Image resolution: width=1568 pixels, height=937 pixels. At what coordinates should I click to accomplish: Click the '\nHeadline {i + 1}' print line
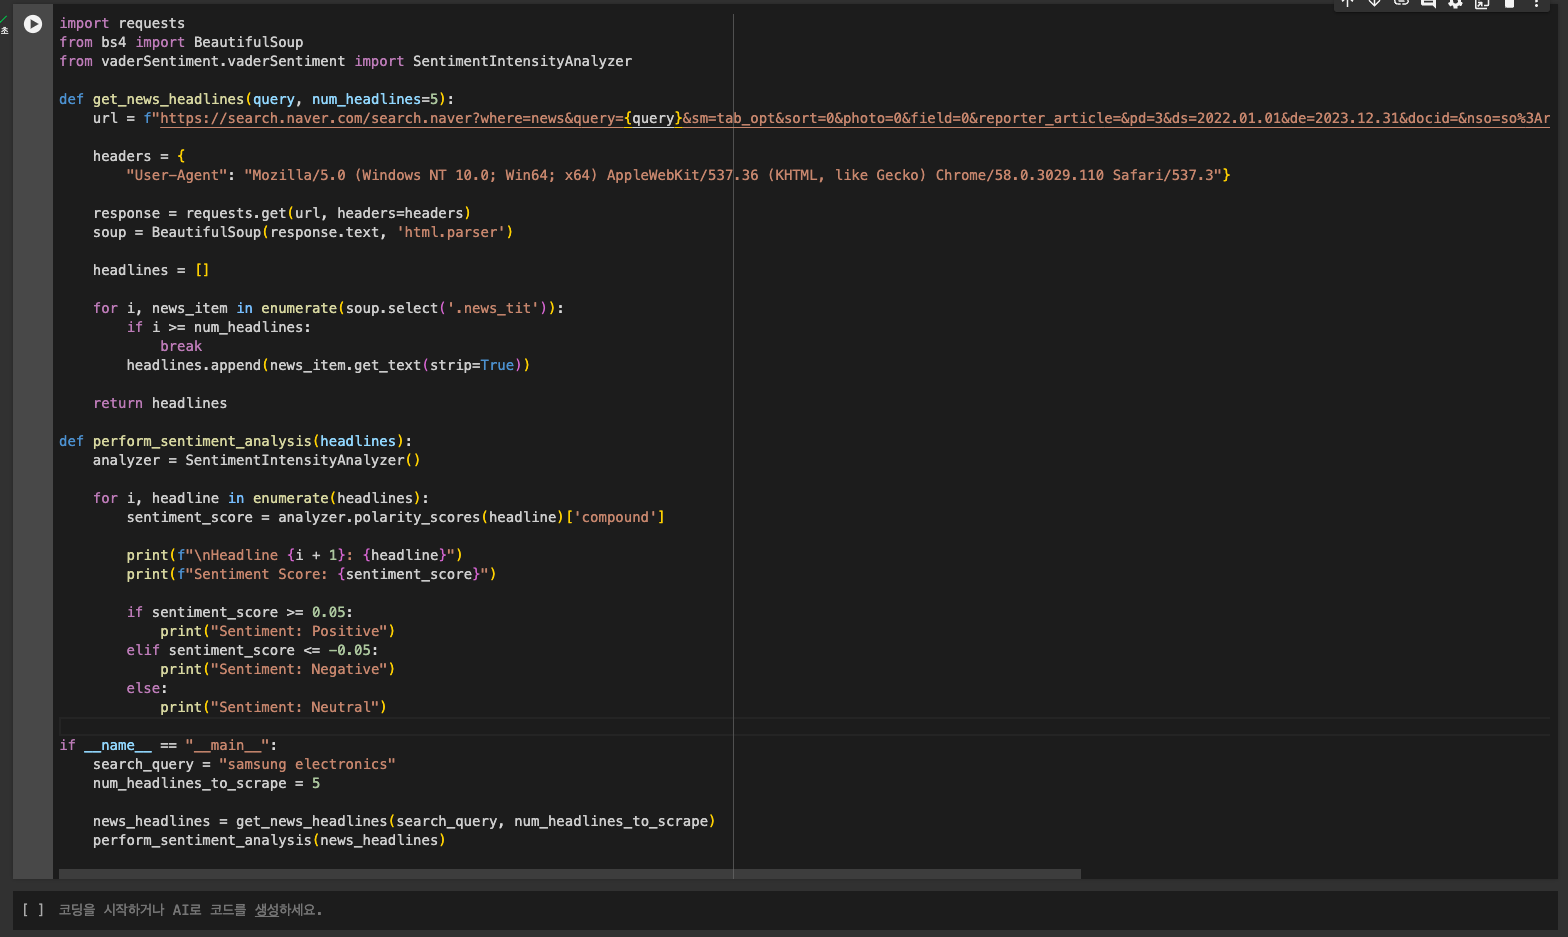[x=294, y=555]
